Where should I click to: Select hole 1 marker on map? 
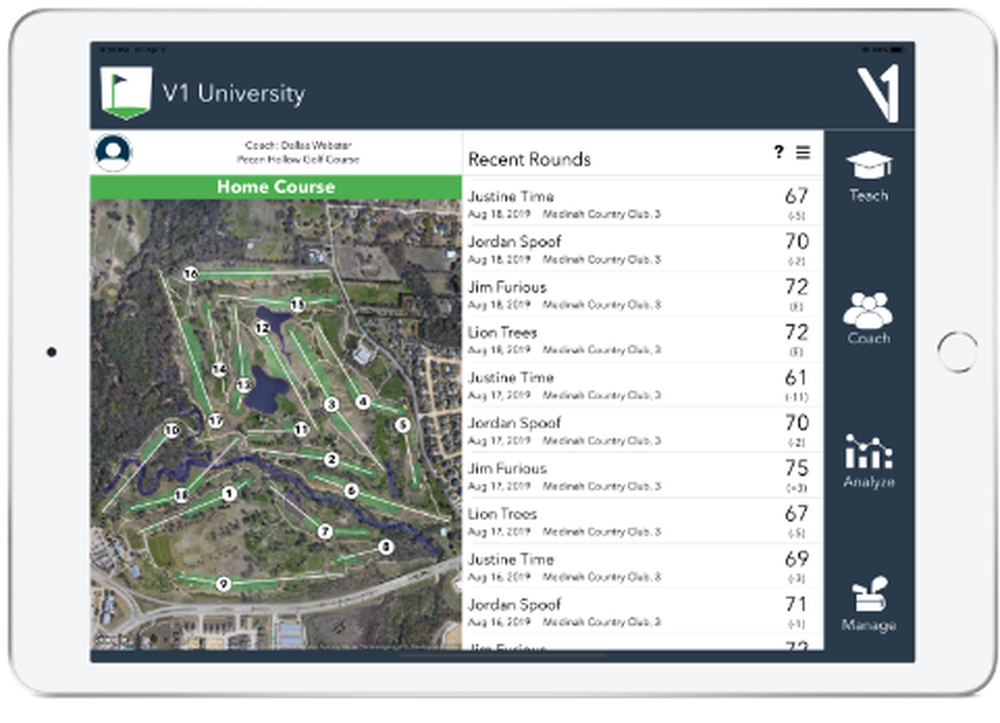point(229,493)
